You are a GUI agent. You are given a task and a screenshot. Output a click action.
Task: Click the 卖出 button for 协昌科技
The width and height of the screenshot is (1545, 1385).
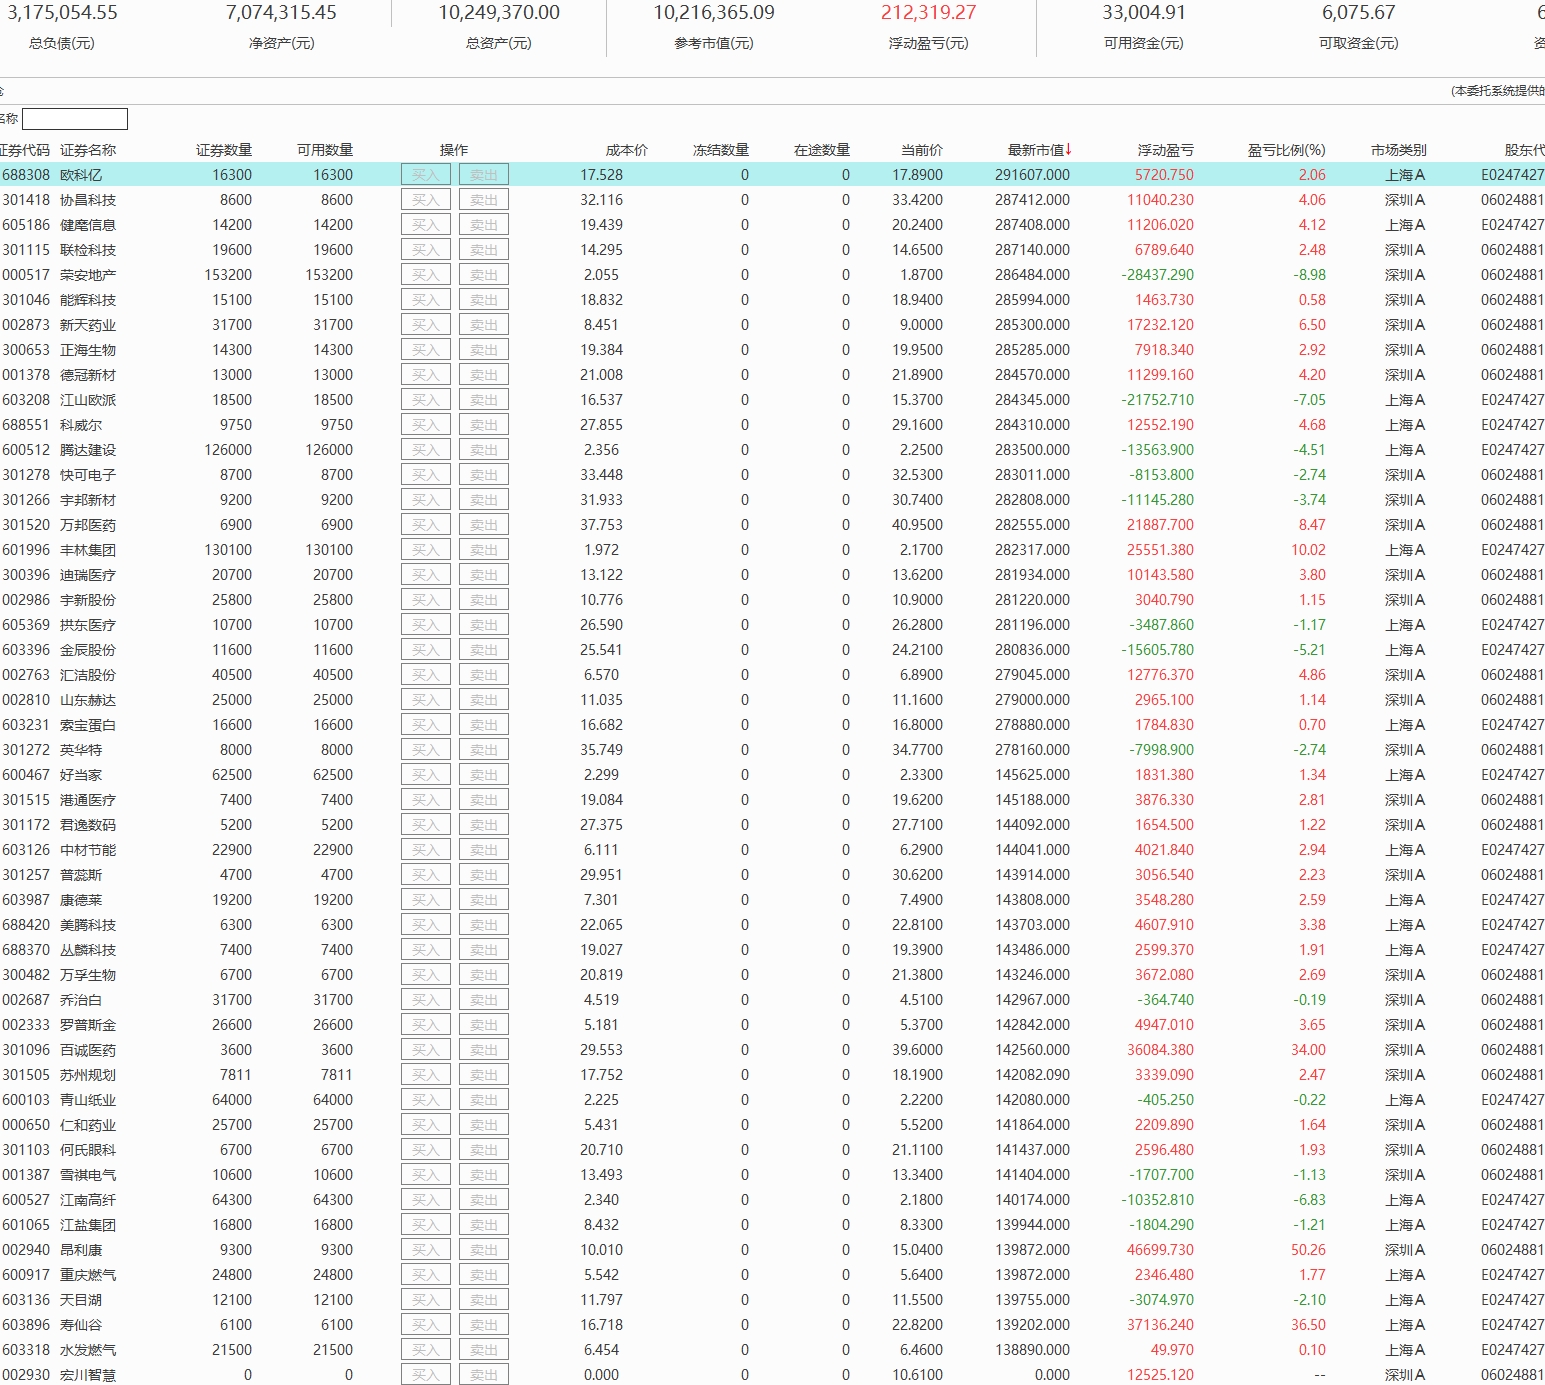(483, 200)
